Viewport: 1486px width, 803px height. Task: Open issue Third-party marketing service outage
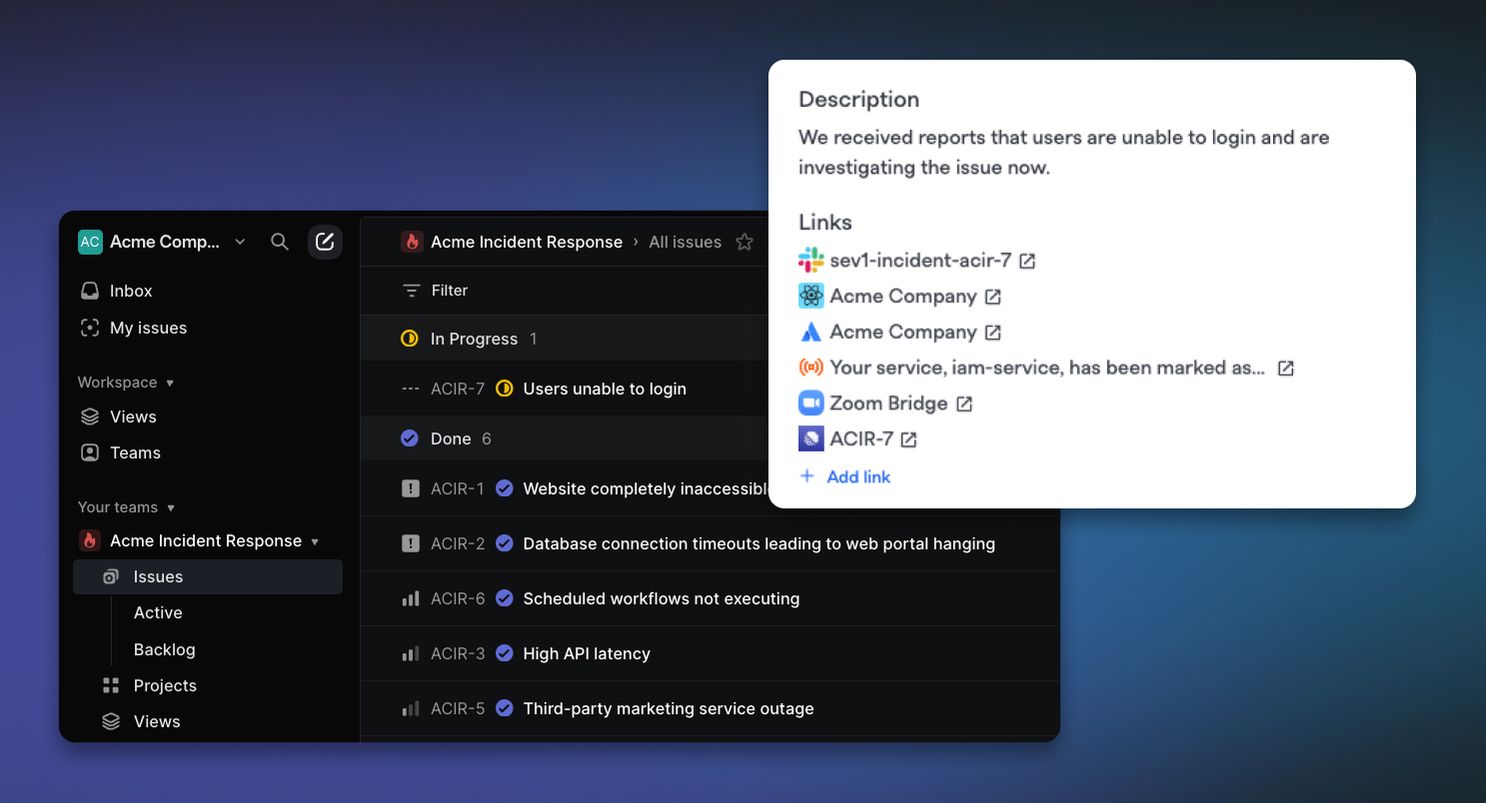(668, 709)
